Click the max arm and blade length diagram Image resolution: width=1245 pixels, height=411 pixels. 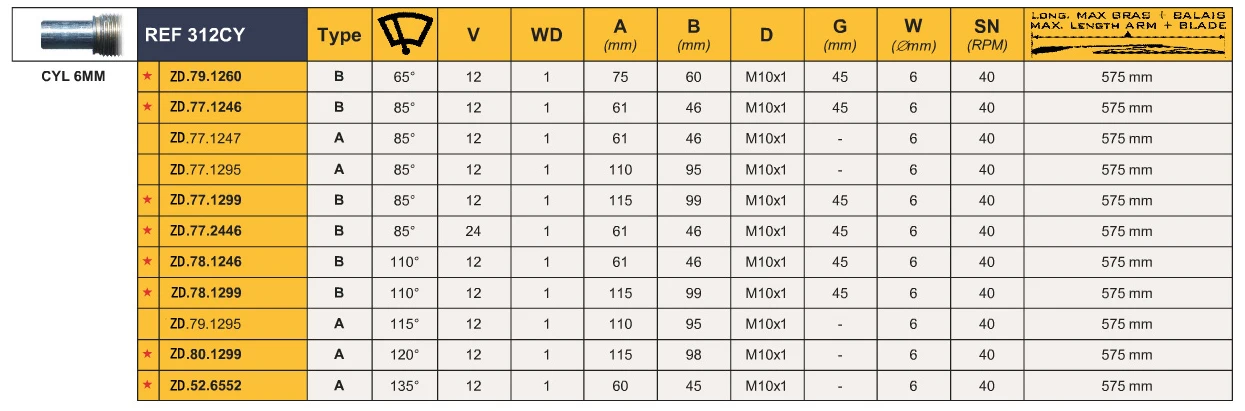1128,36
